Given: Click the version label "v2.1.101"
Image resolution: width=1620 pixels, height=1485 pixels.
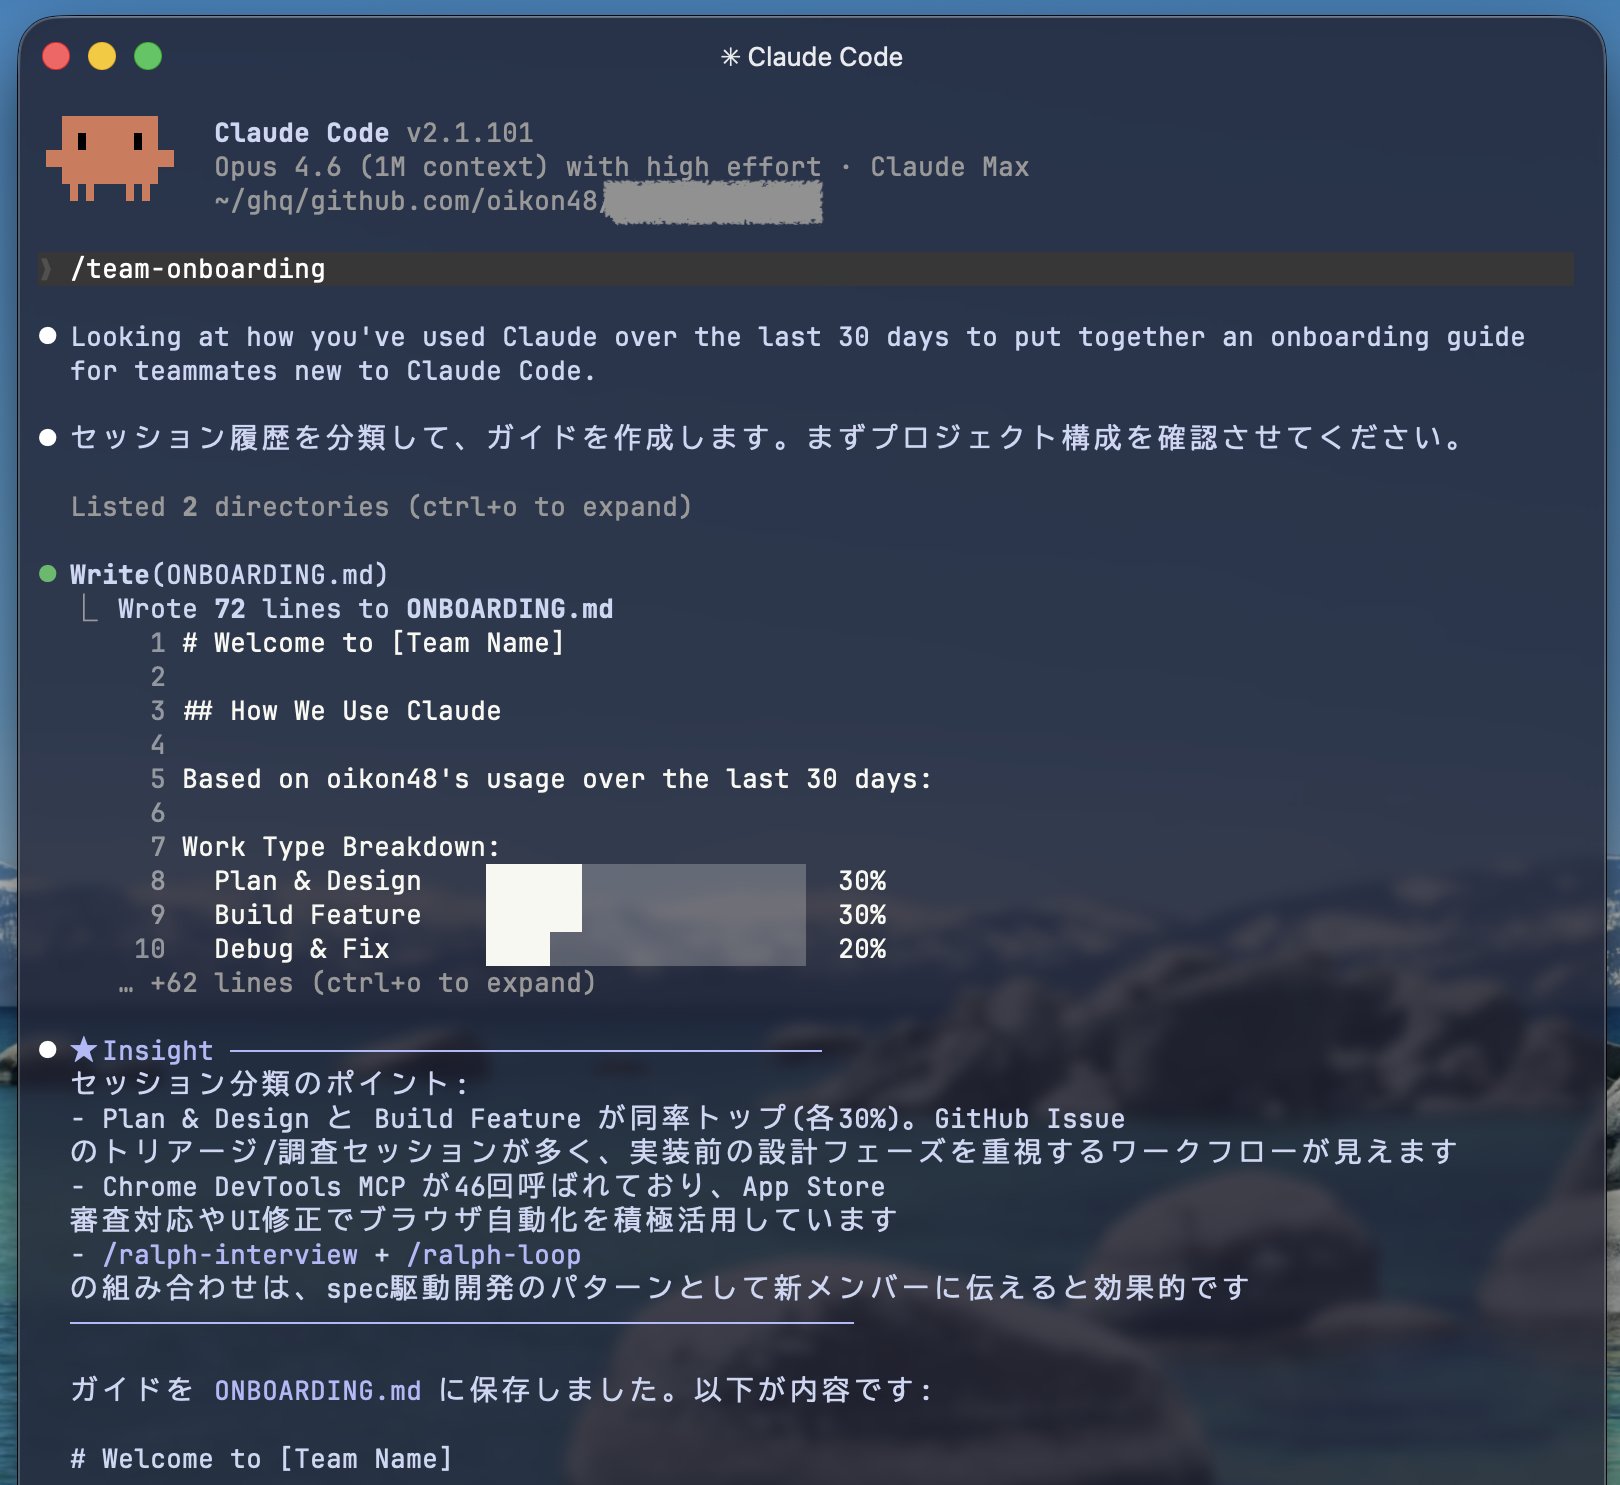Looking at the screenshot, I should tap(470, 133).
